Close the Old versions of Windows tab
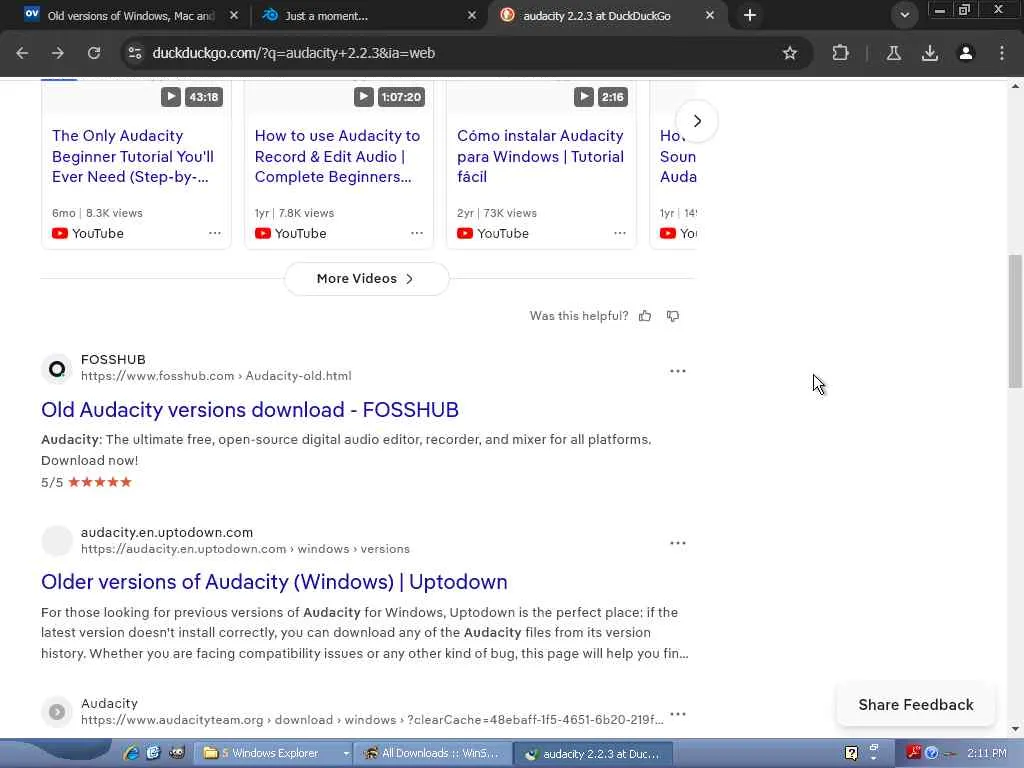Viewport: 1024px width, 768px height. pos(234,15)
